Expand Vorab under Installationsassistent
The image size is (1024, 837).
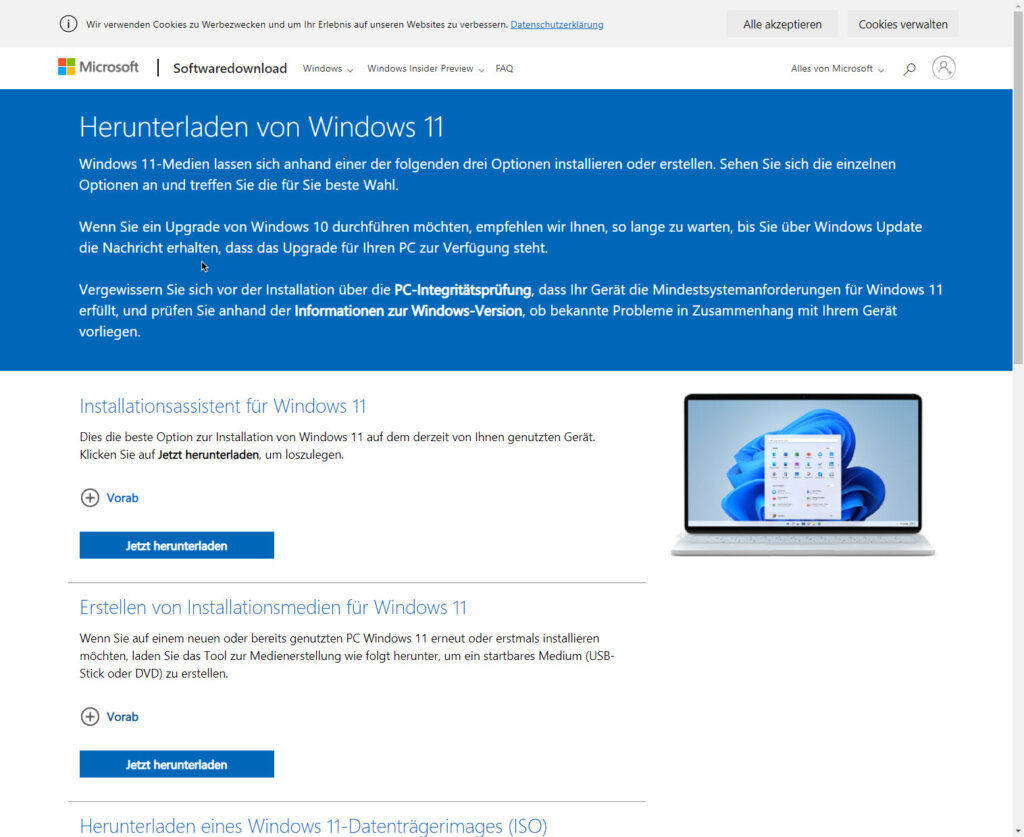click(x=110, y=498)
